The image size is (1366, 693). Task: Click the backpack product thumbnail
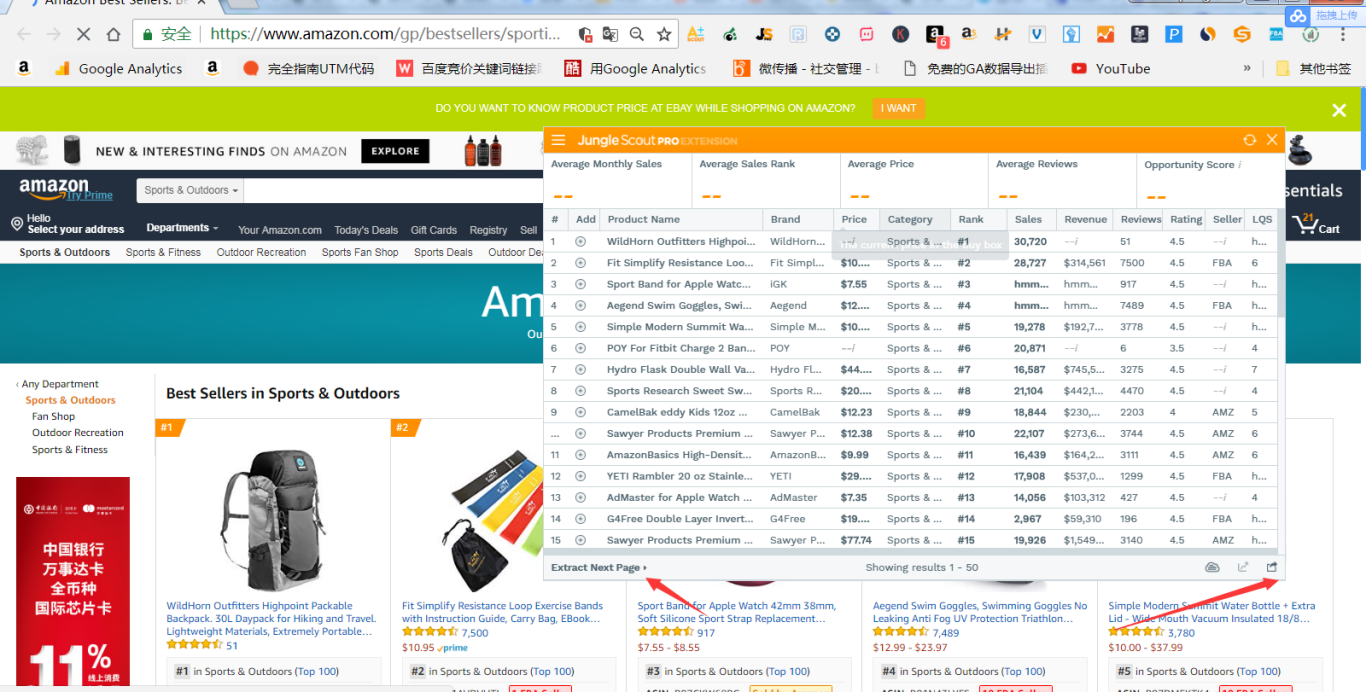272,518
